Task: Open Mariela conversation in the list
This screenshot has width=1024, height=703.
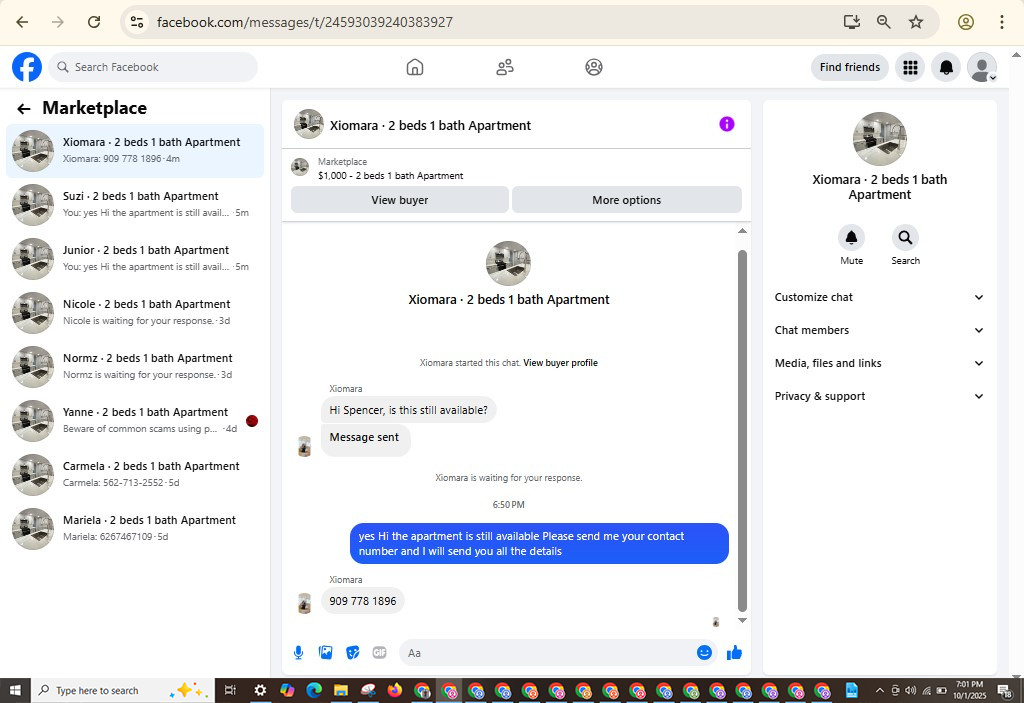Action: click(x=135, y=529)
